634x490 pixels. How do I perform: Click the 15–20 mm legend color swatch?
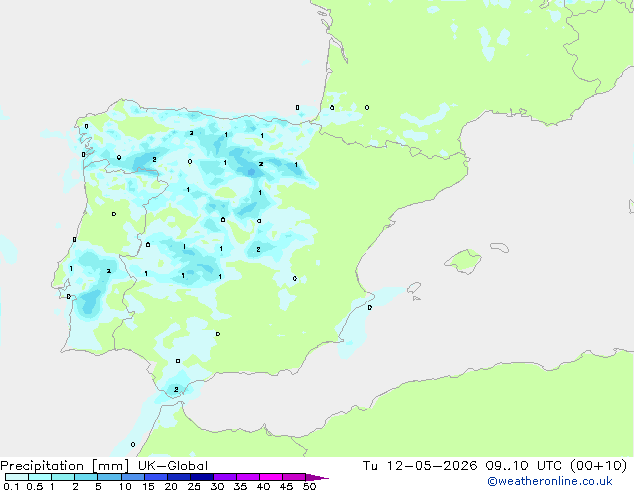(x=155, y=477)
